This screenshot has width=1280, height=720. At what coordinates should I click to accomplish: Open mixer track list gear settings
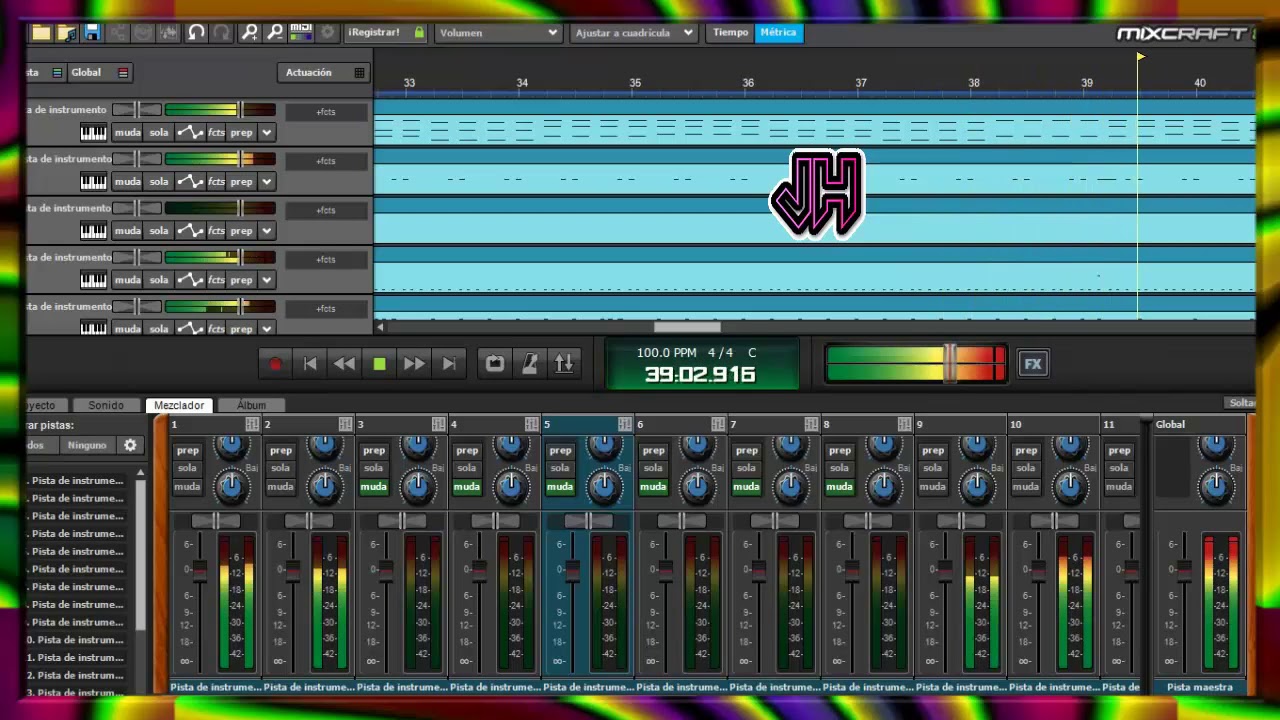130,445
